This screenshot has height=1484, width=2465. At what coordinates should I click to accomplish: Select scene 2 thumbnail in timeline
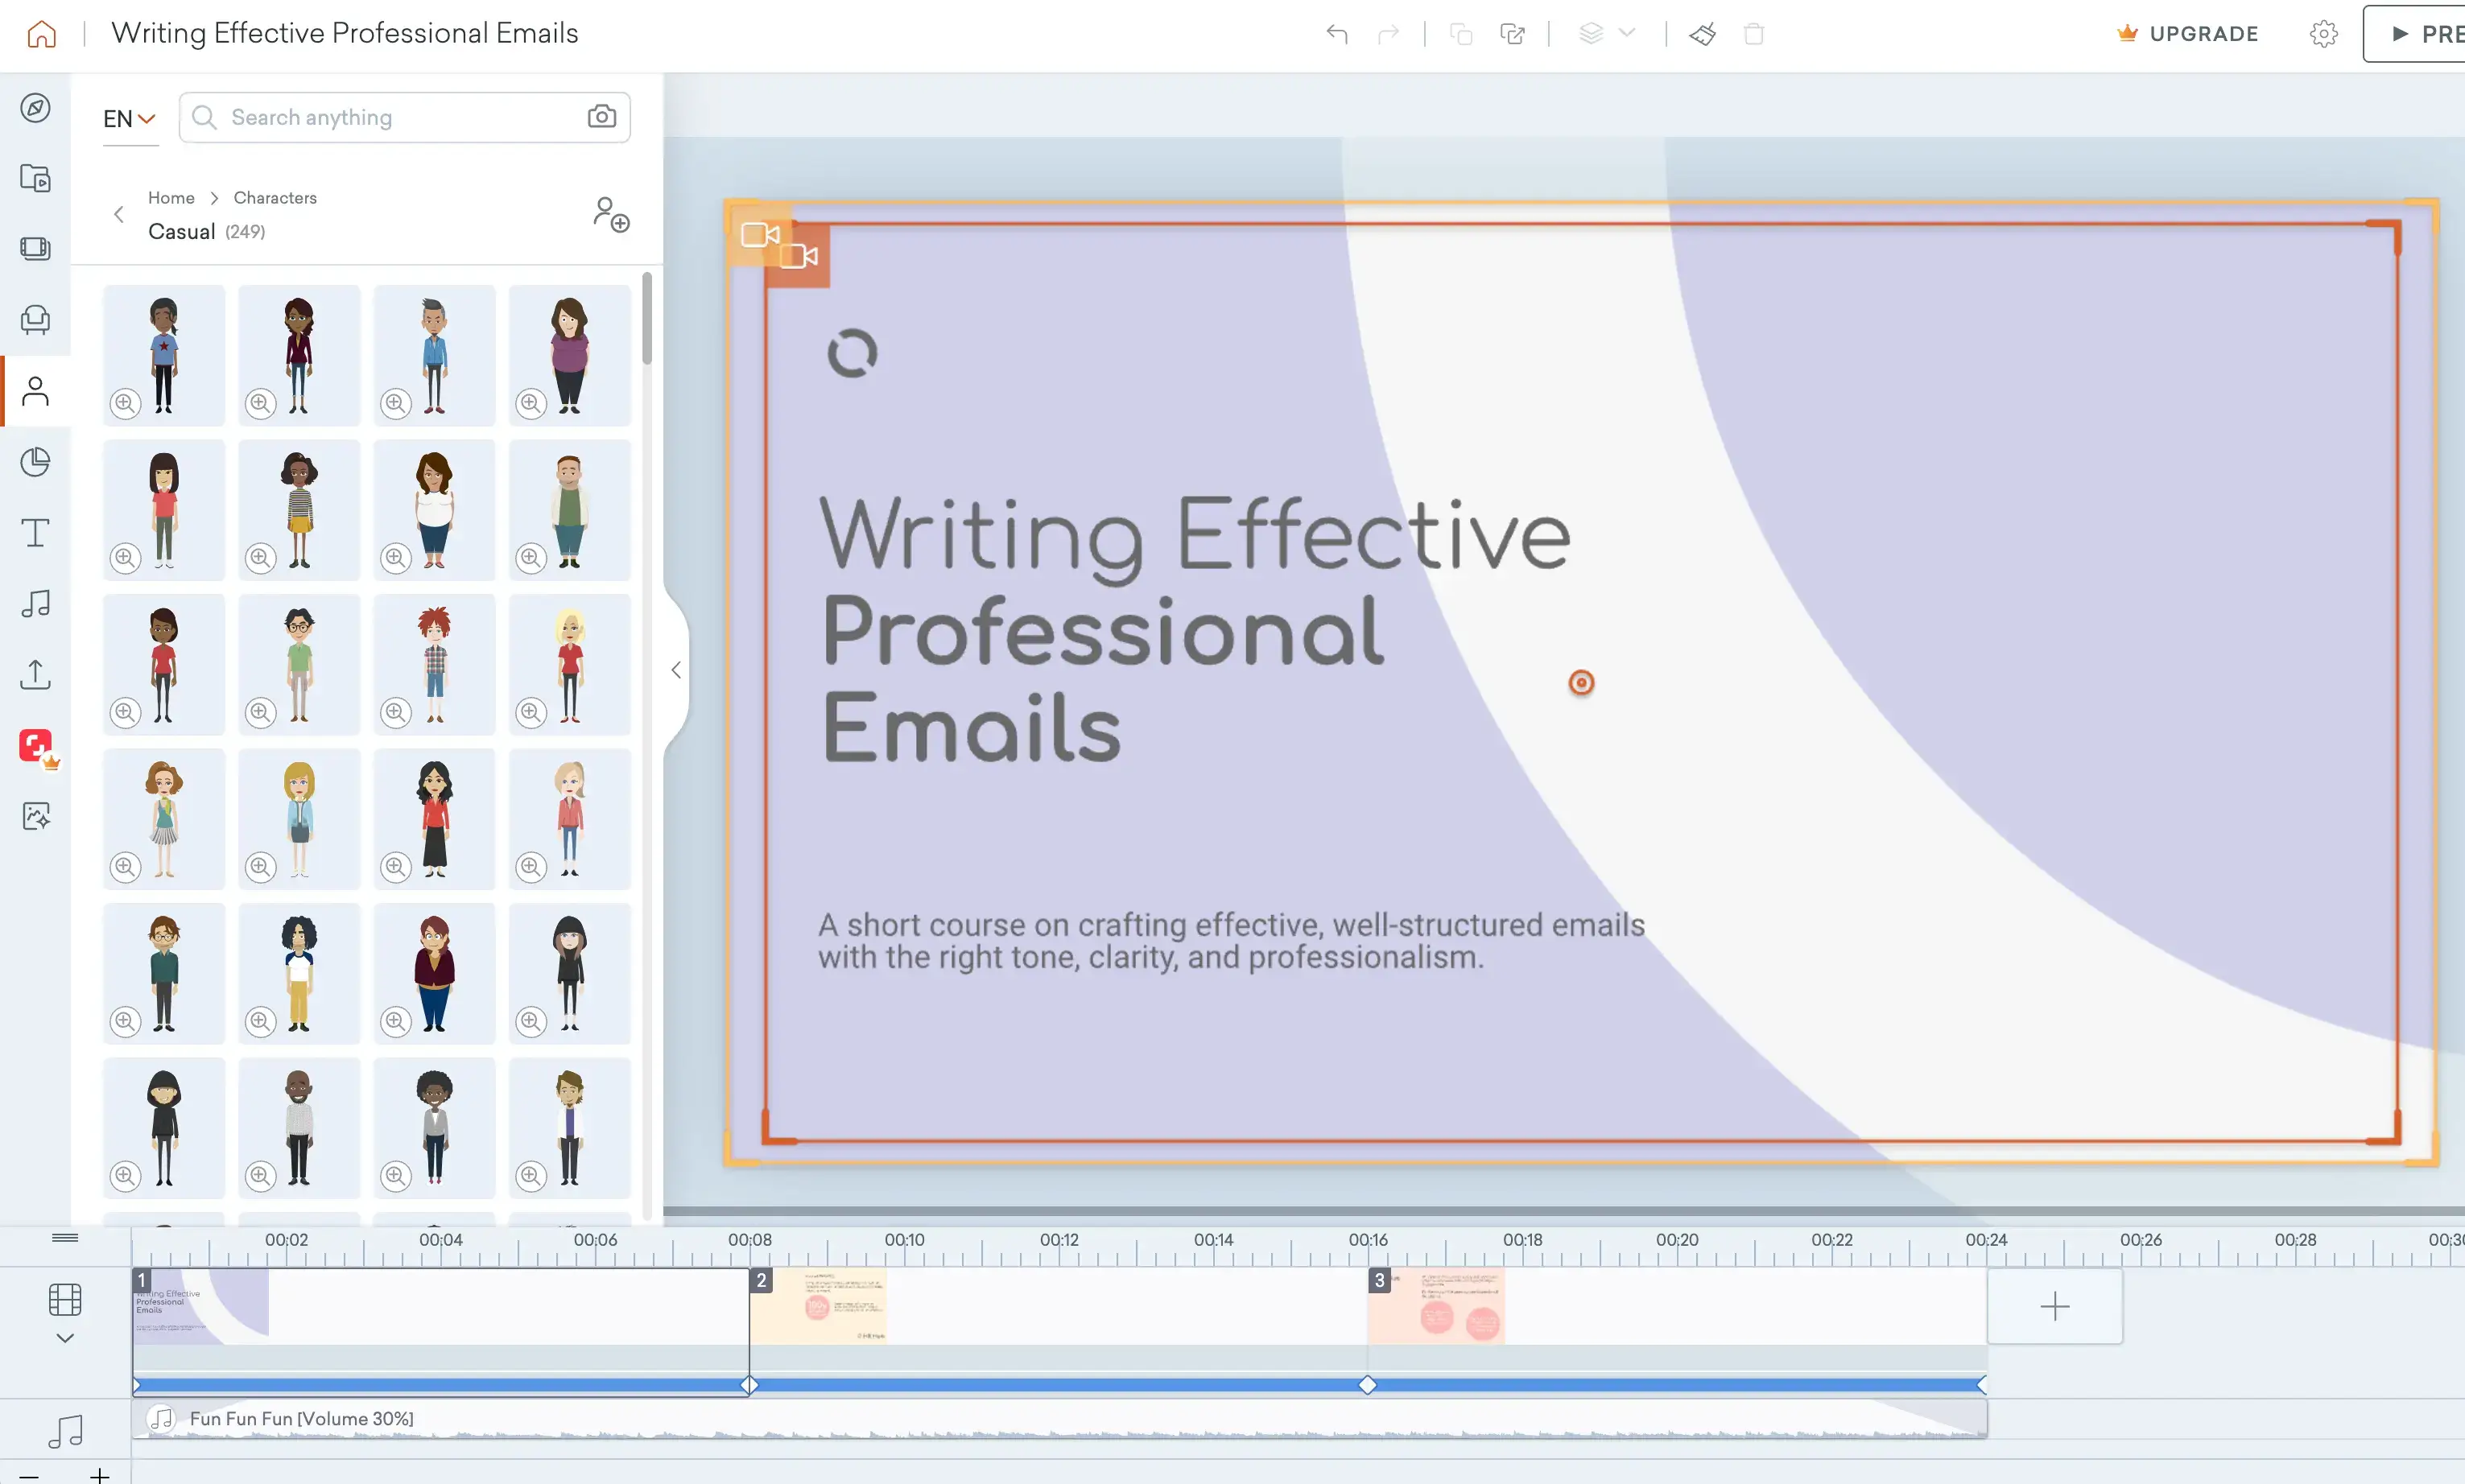click(x=818, y=1306)
